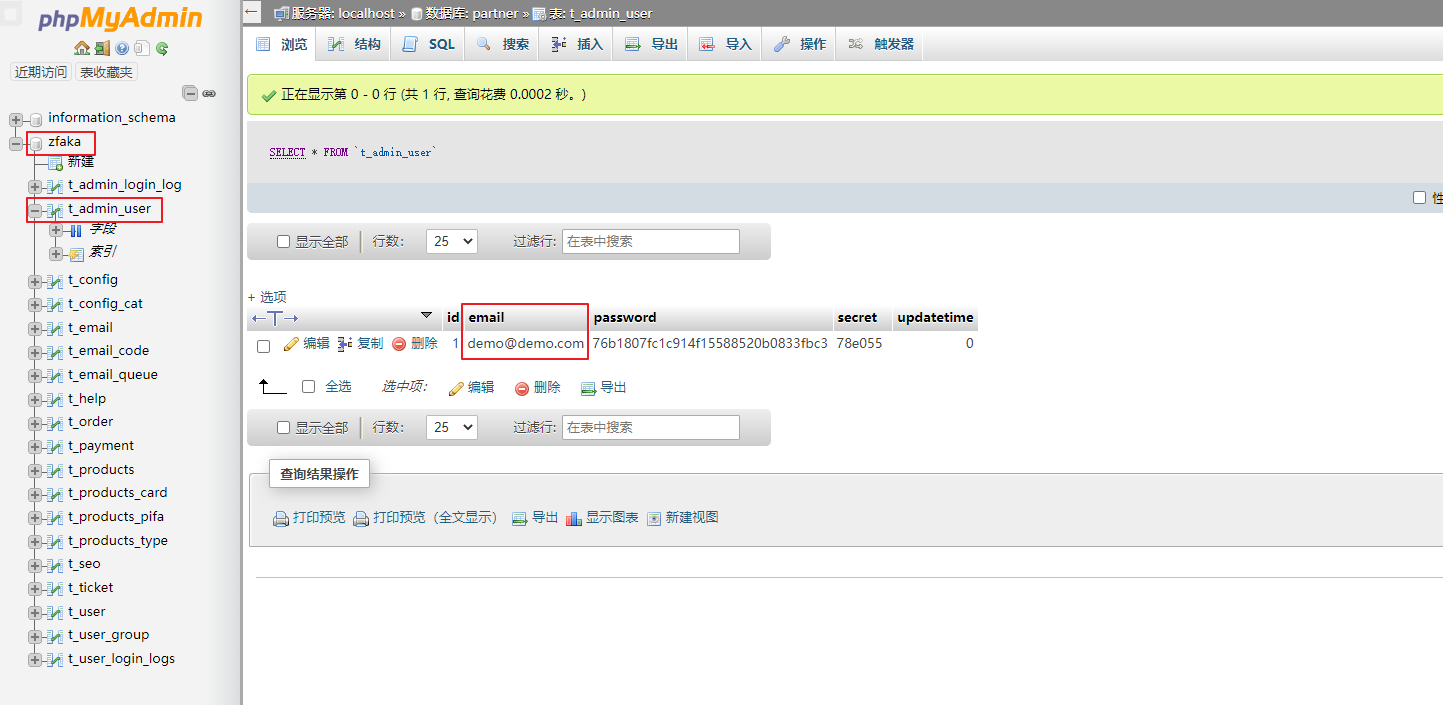
Task: Collapse all navigation tree items
Action: pyautogui.click(x=190, y=93)
